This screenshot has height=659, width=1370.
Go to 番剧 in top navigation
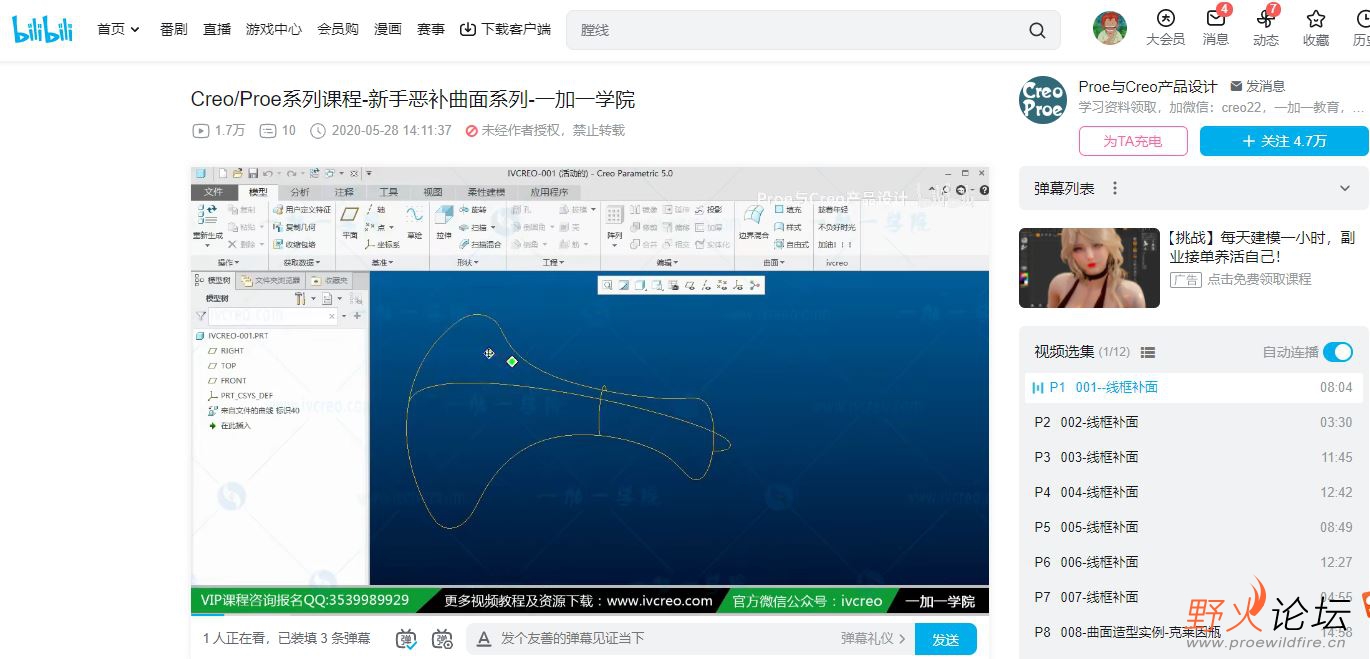tap(173, 29)
